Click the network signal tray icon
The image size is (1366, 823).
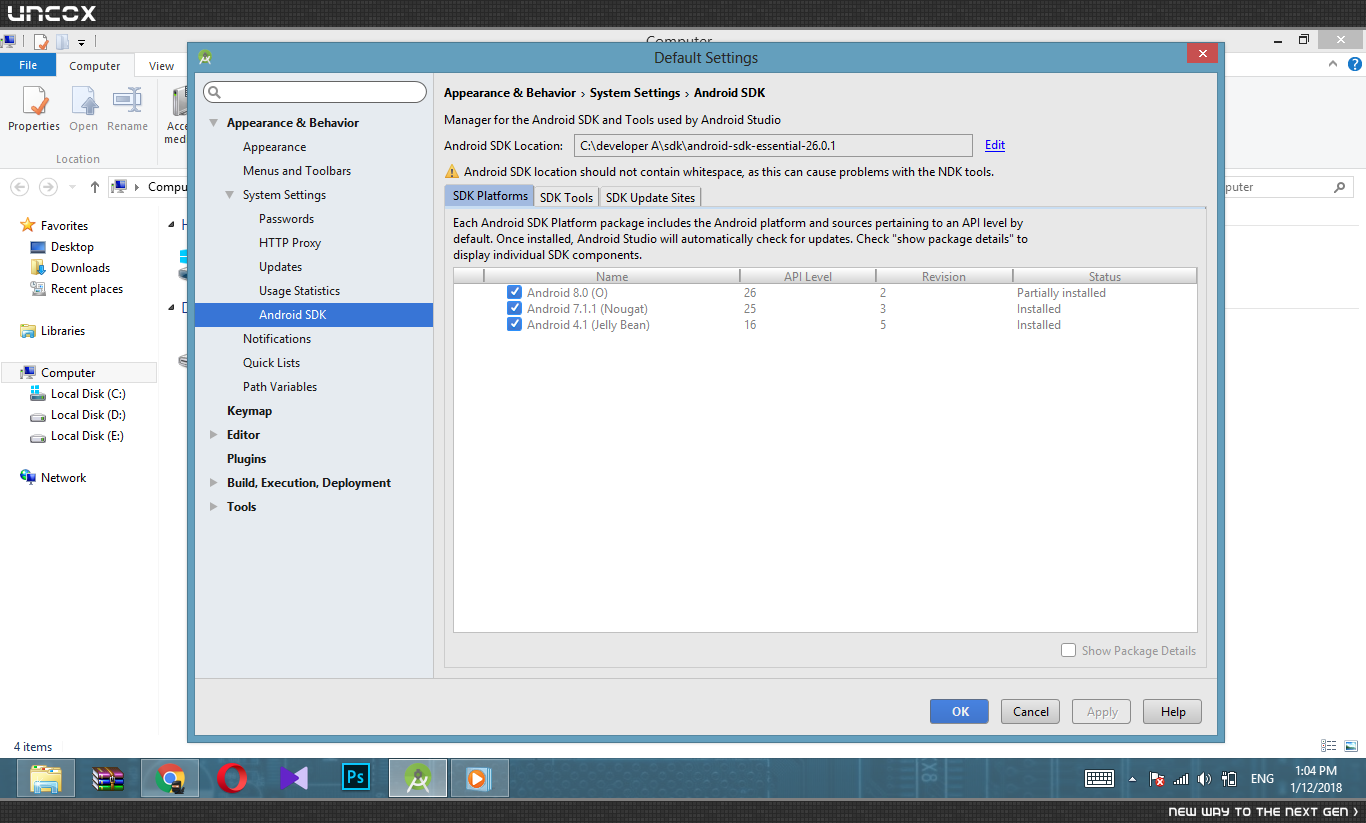pos(1181,779)
